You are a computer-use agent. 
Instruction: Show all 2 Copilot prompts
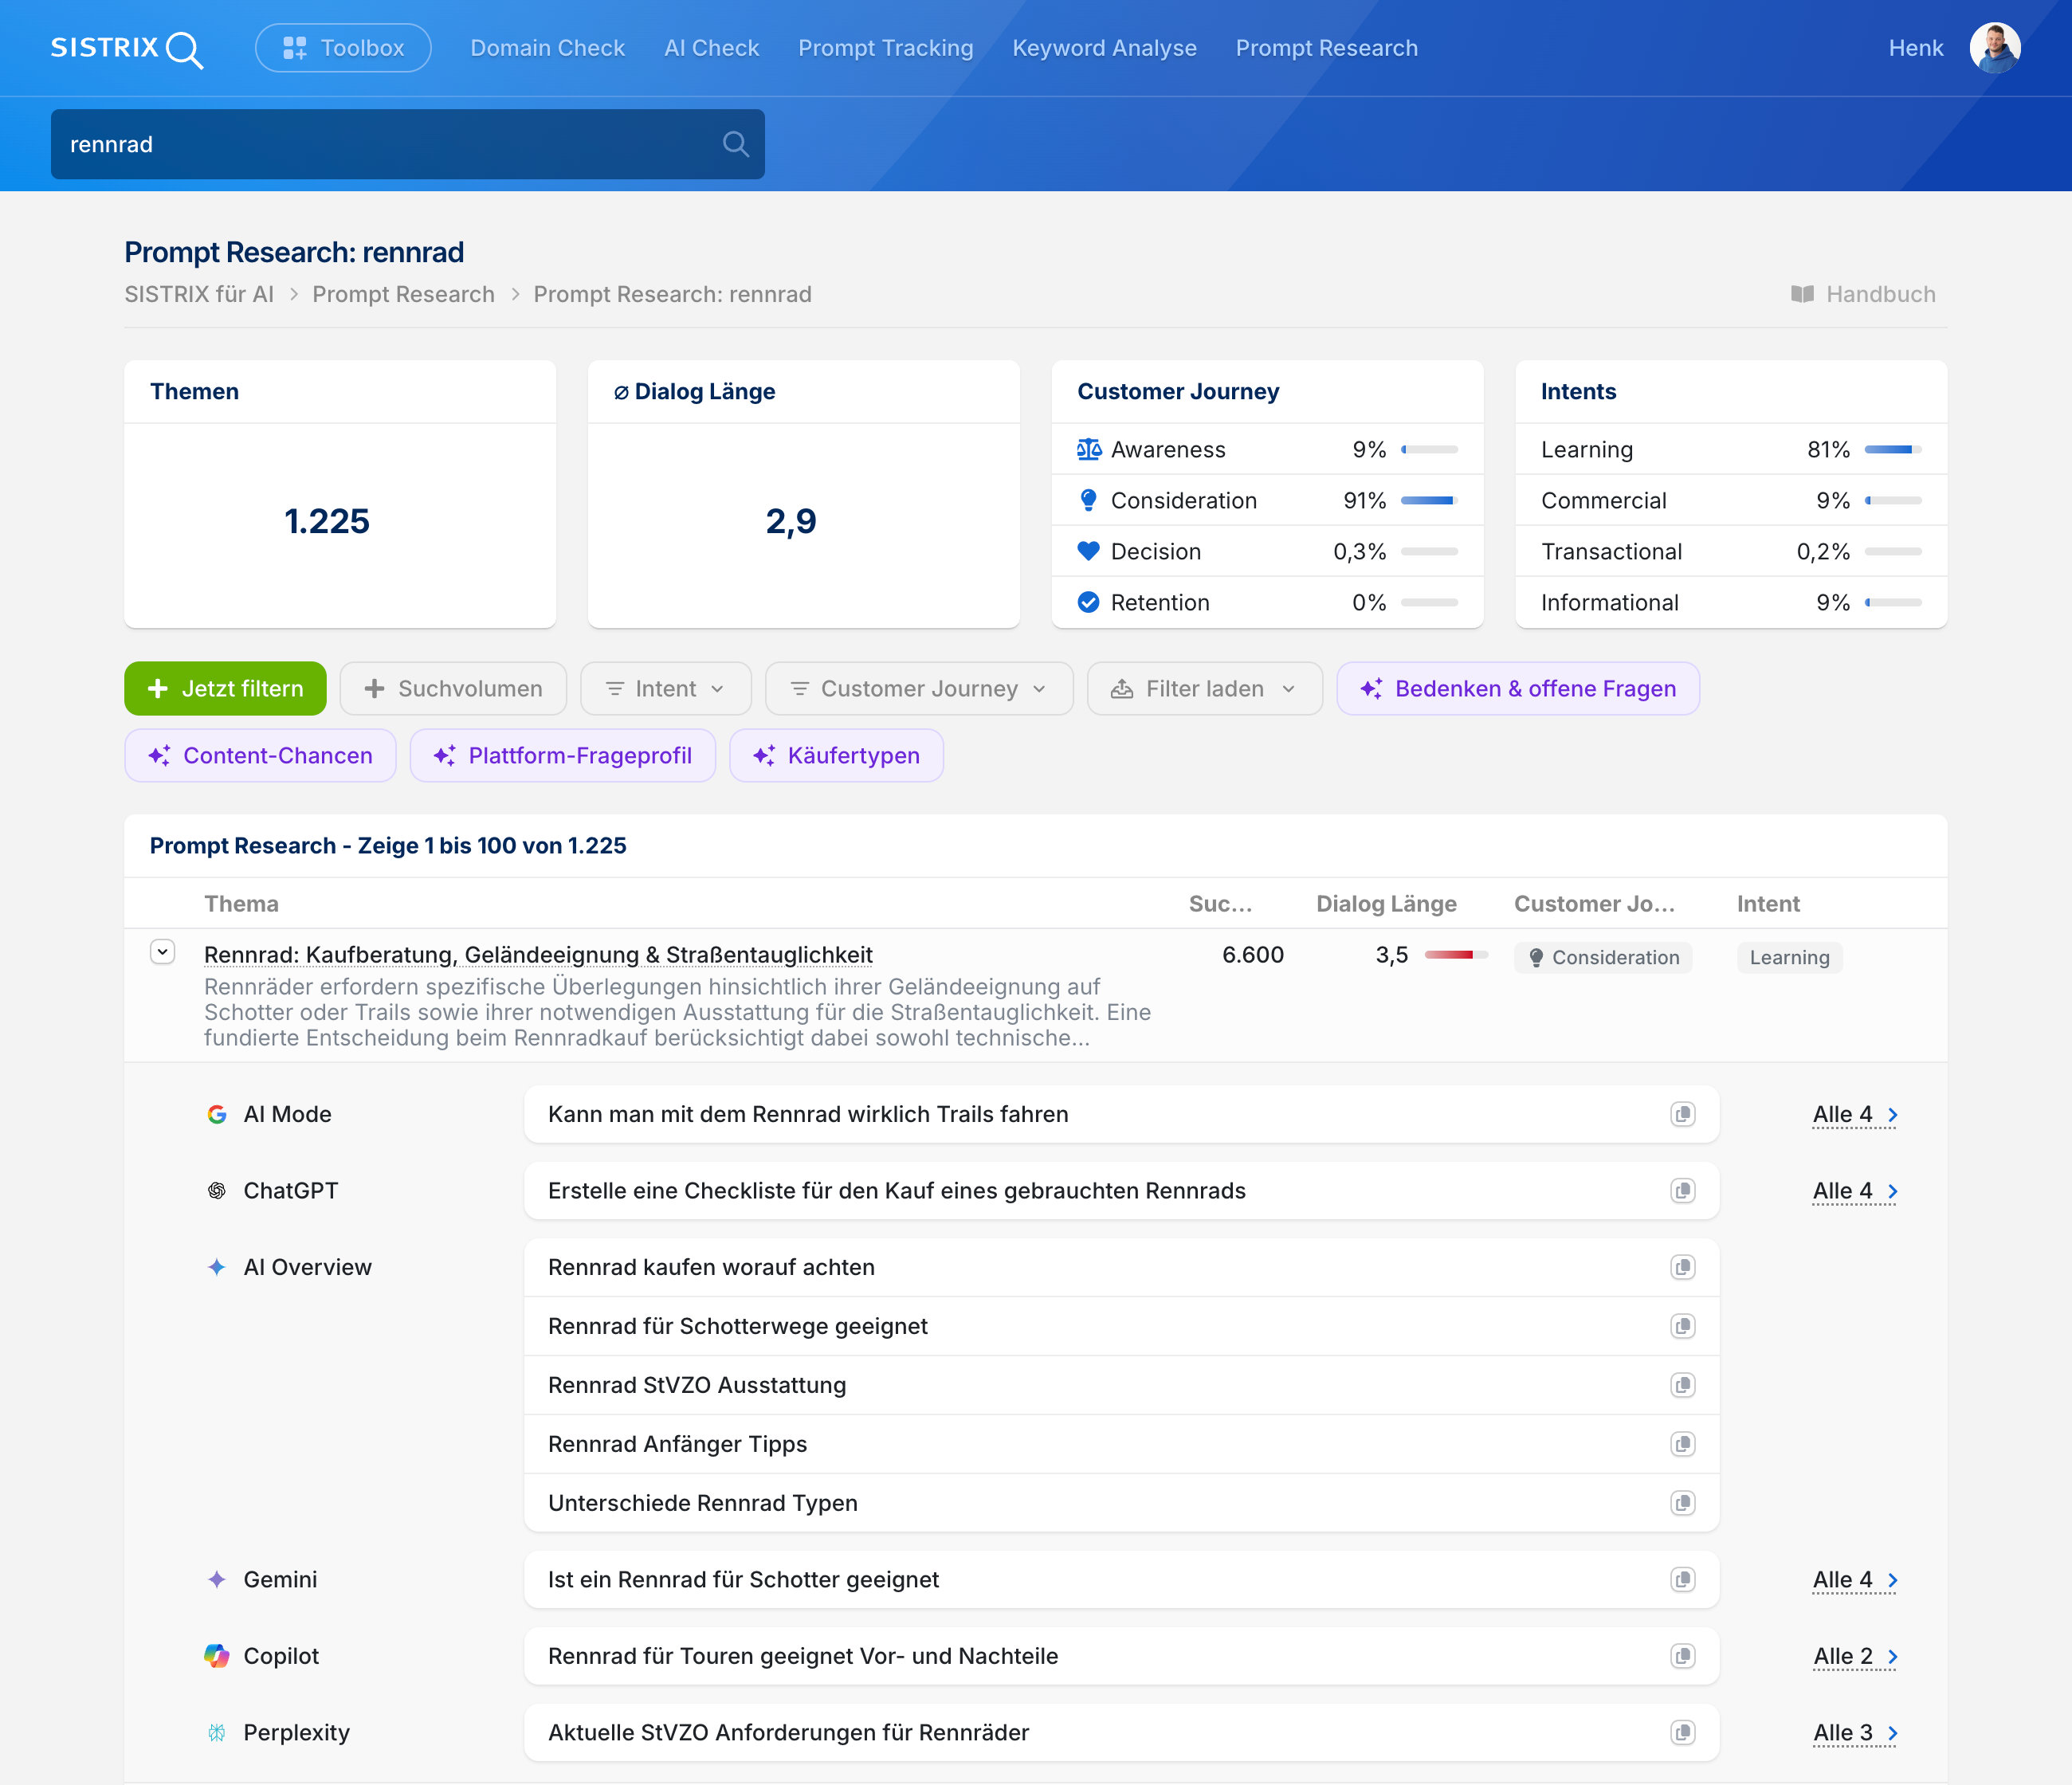(x=1855, y=1656)
